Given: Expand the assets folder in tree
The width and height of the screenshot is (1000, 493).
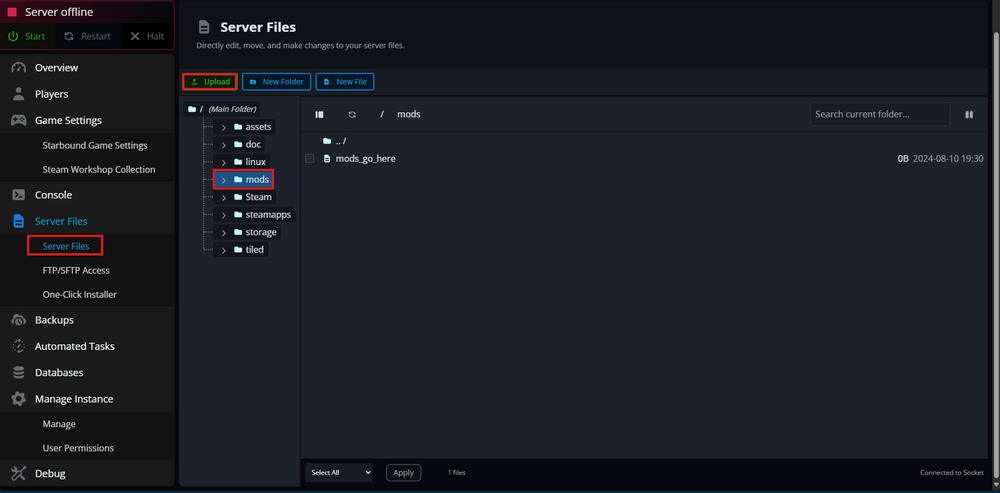Looking at the screenshot, I should point(224,127).
